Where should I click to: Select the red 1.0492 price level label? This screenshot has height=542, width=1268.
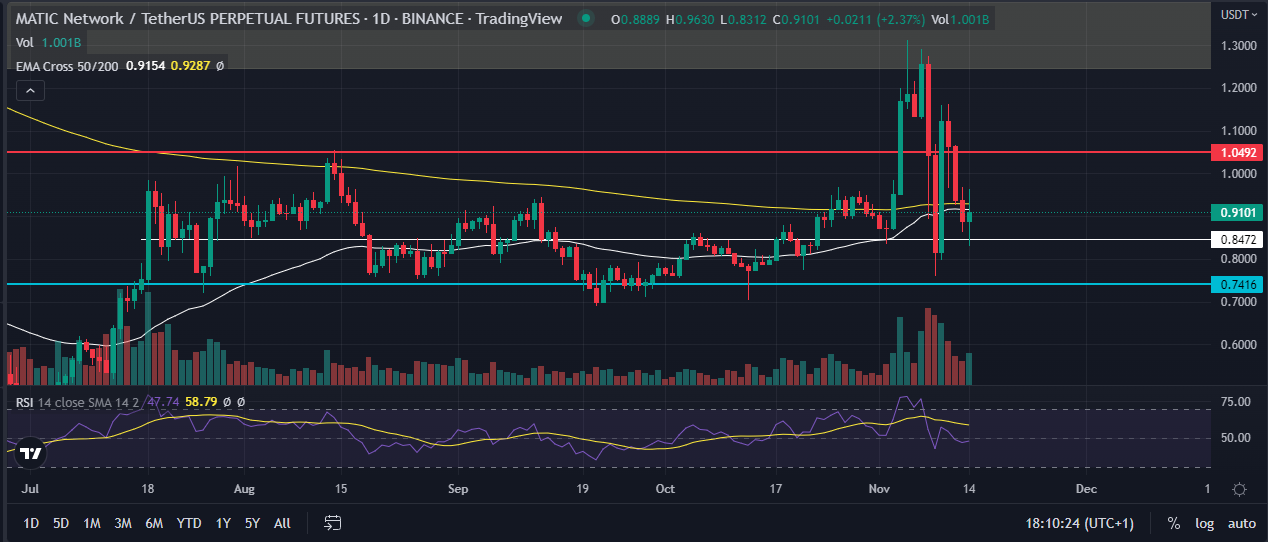point(1237,152)
